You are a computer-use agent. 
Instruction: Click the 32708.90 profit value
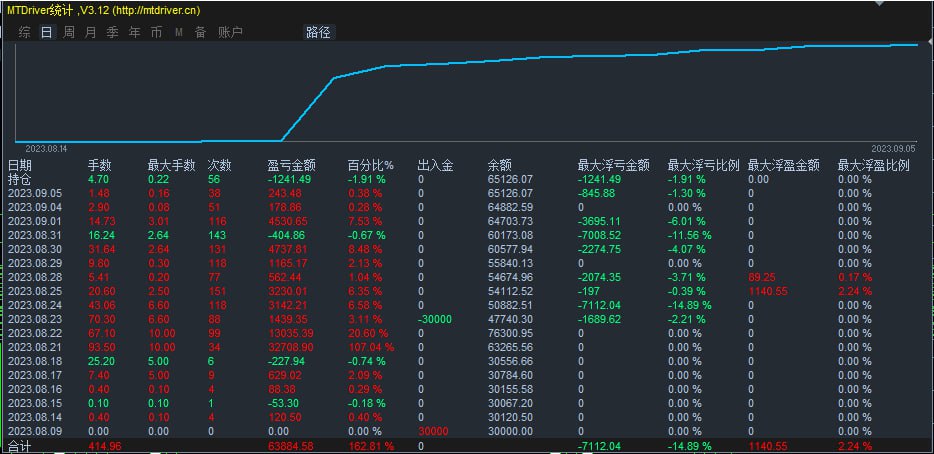(291, 347)
